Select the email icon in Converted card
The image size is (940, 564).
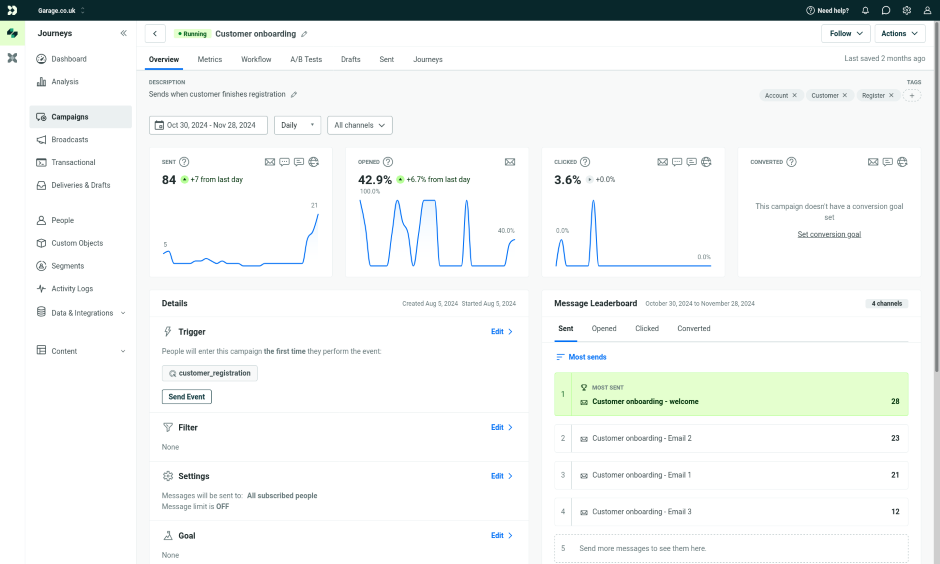pyautogui.click(x=873, y=162)
